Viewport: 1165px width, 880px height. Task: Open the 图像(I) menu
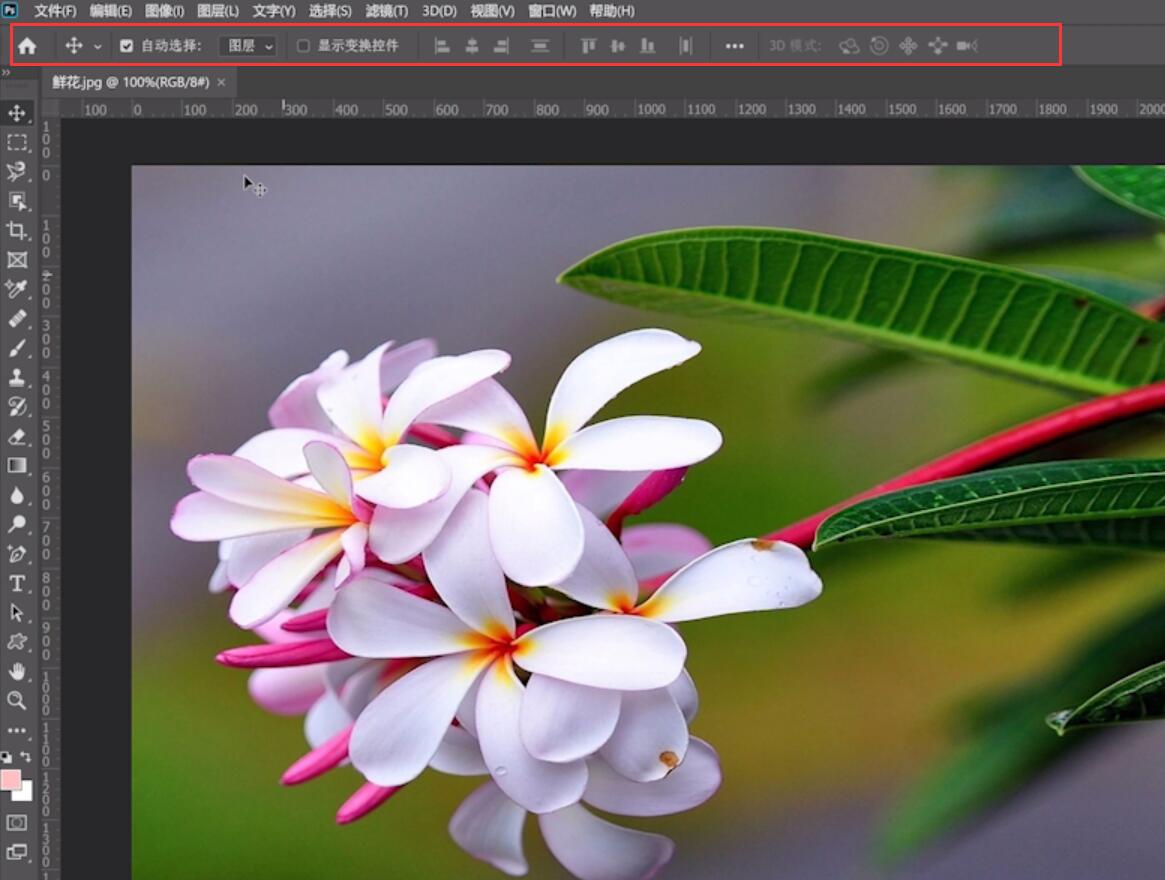tap(164, 11)
